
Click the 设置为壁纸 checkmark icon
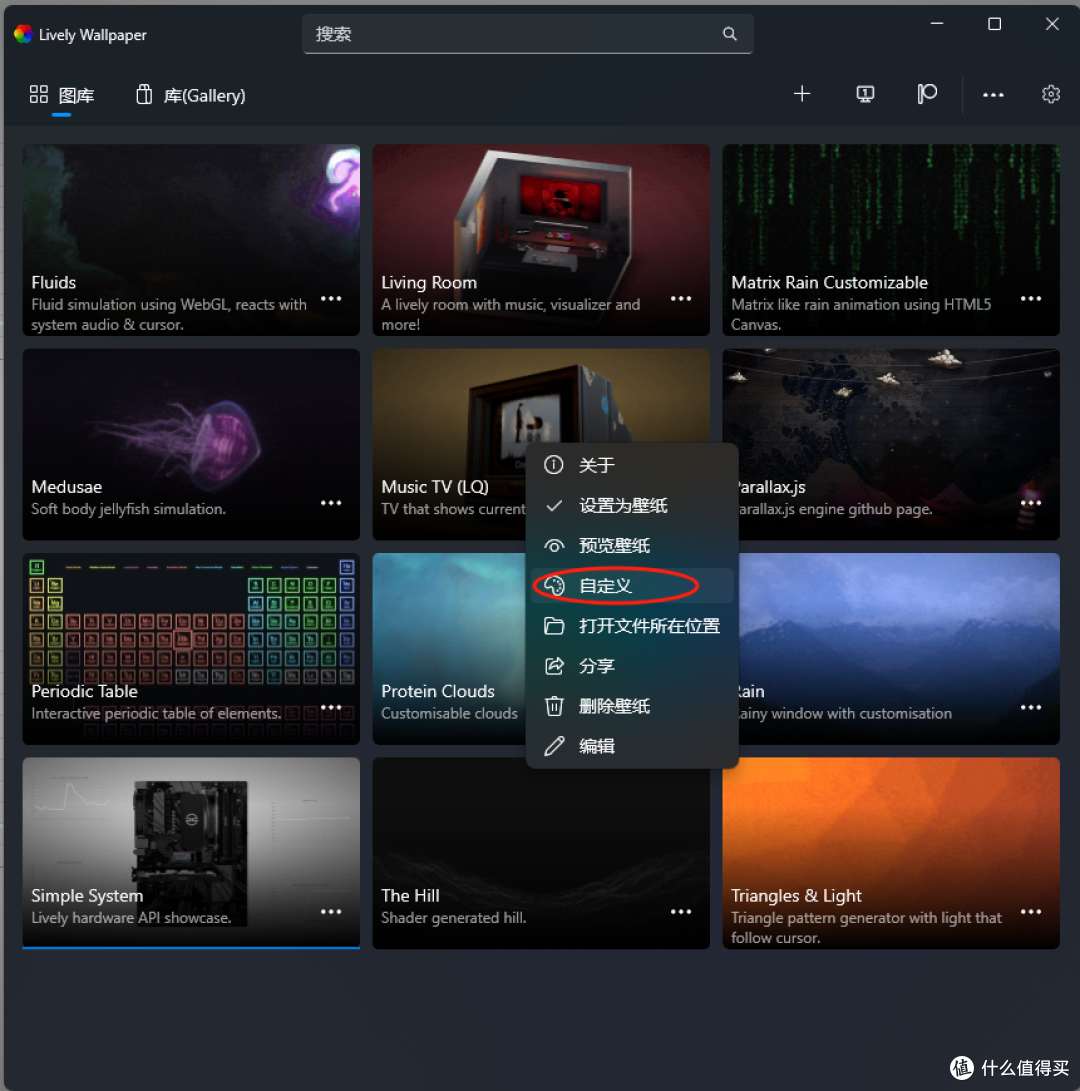(x=554, y=506)
